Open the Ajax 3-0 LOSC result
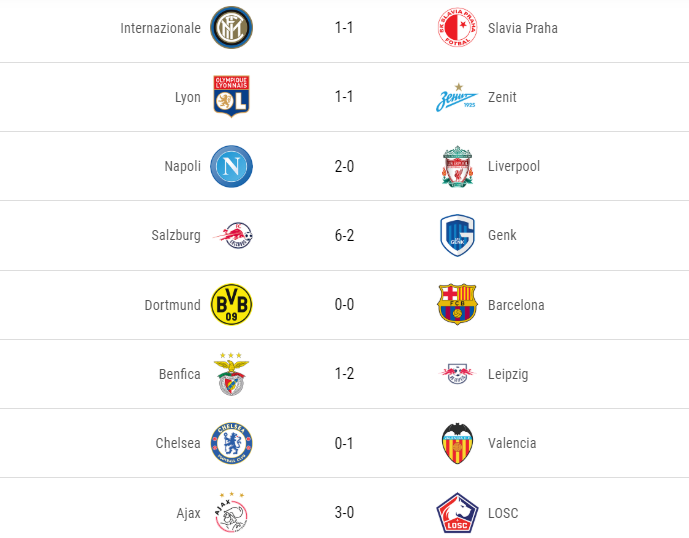This screenshot has height=538, width=689. coord(344,512)
